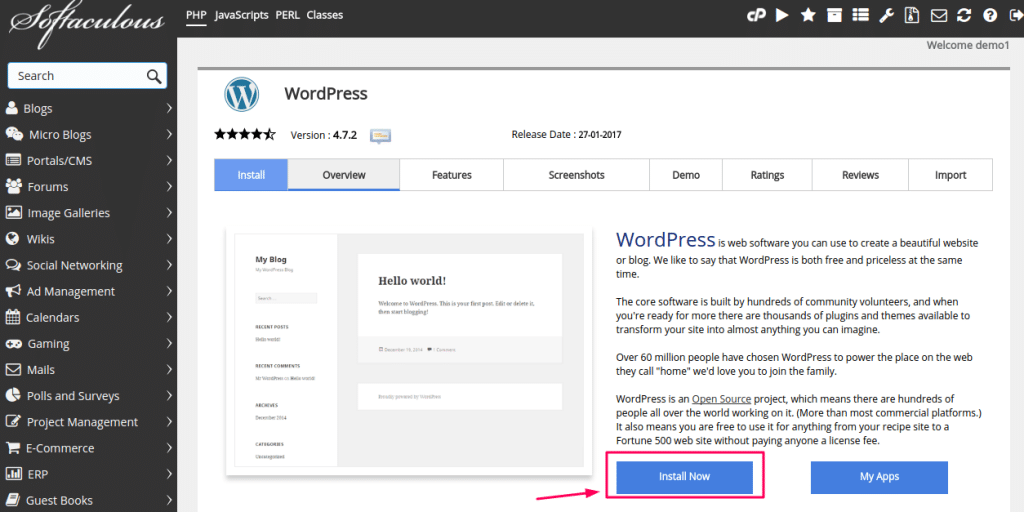Click the My Apps button

point(879,477)
